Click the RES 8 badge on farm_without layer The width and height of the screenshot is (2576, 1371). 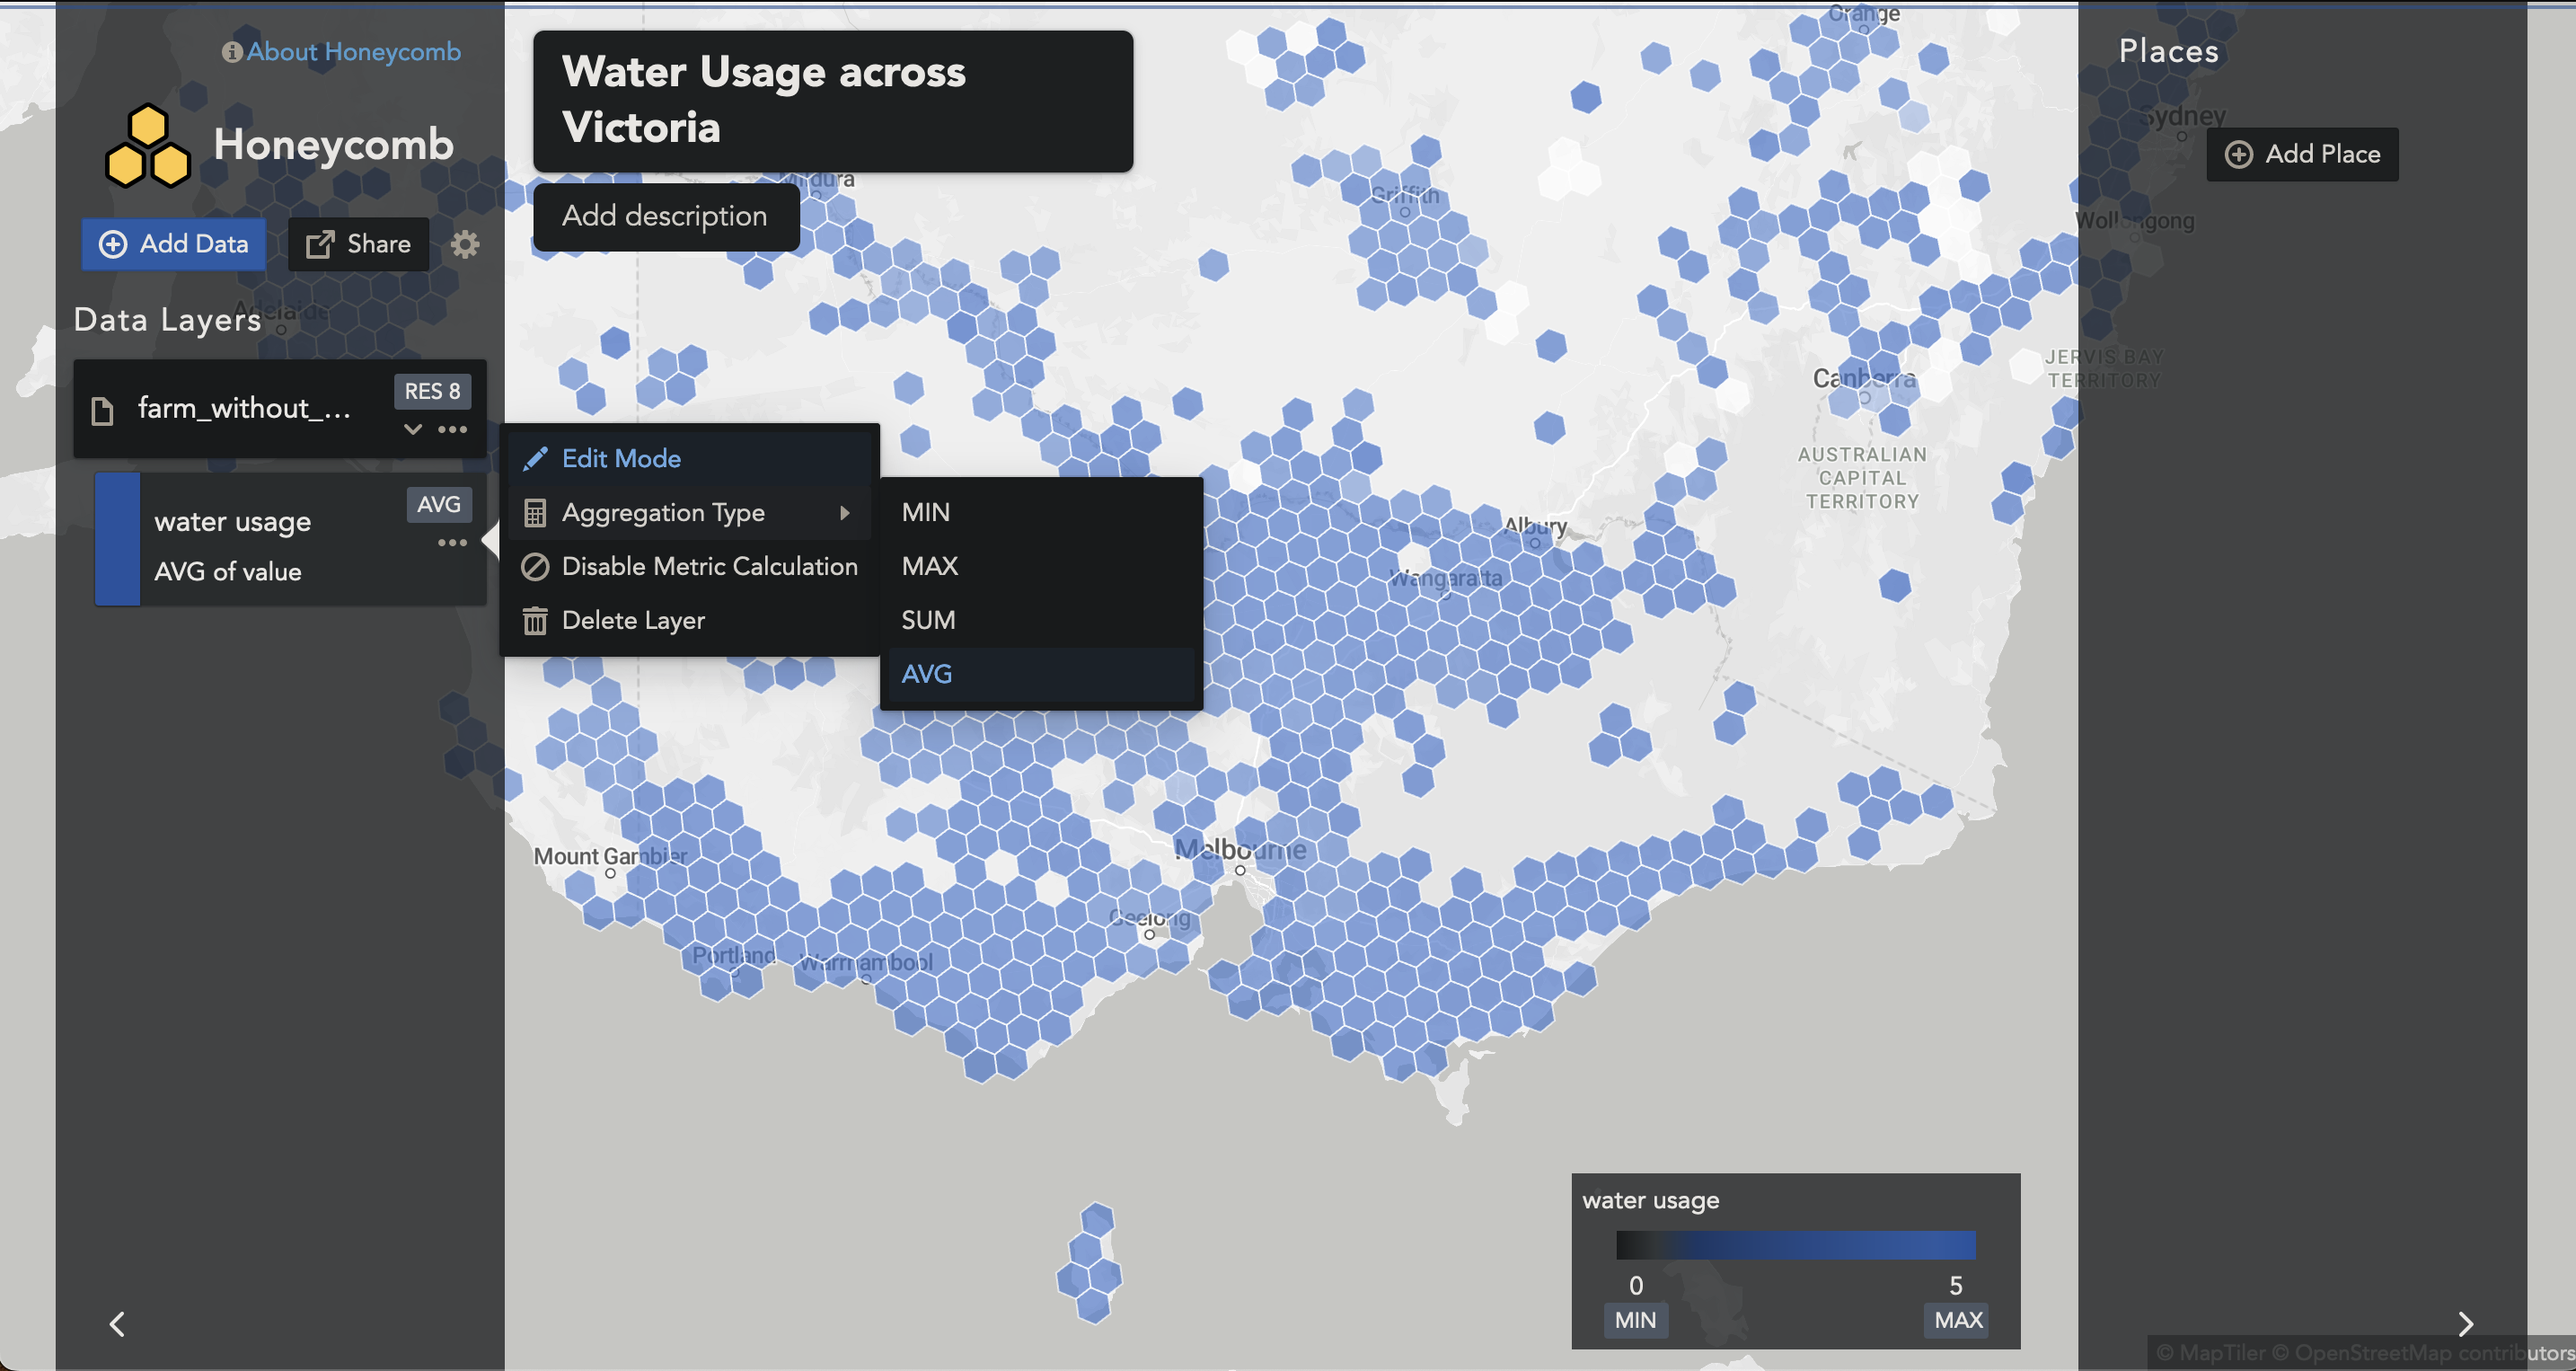point(432,391)
